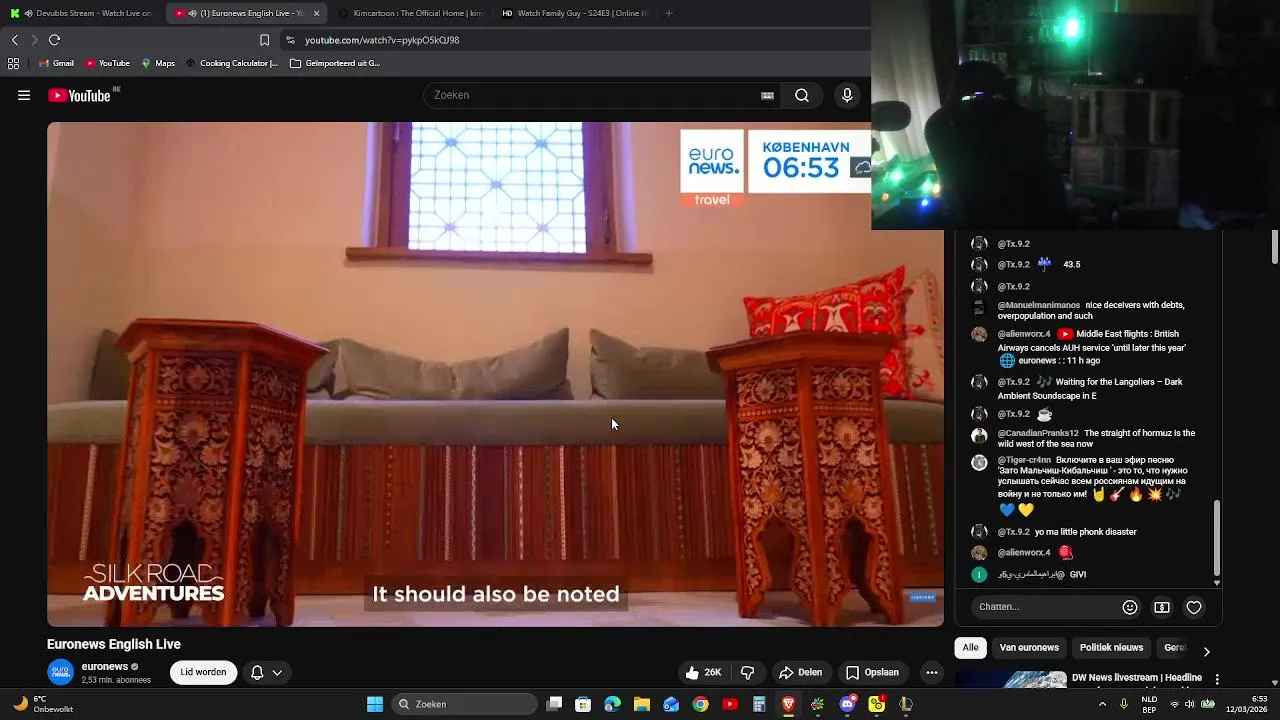Mute audio on Devubbs Stream tab
The image size is (1280, 720).
(27, 13)
